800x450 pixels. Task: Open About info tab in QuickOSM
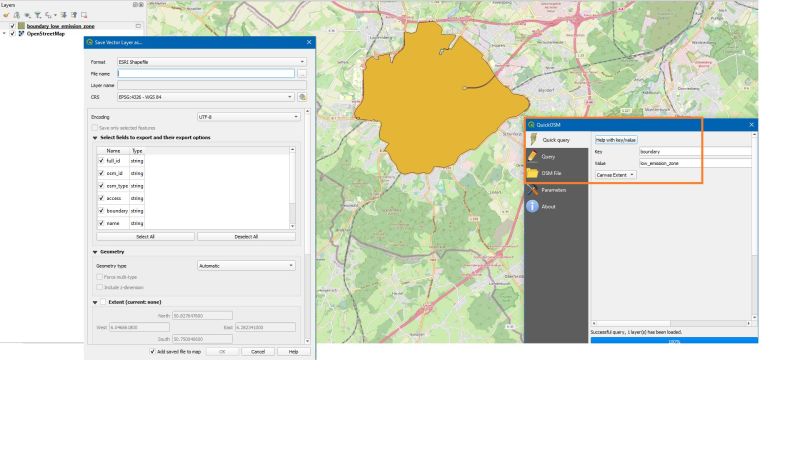557,207
